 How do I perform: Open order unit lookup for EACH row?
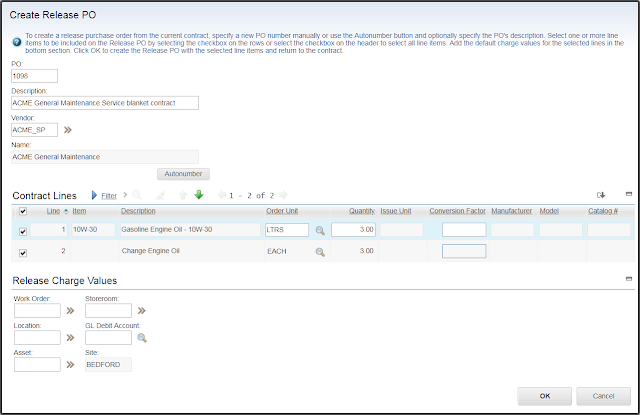320,252
